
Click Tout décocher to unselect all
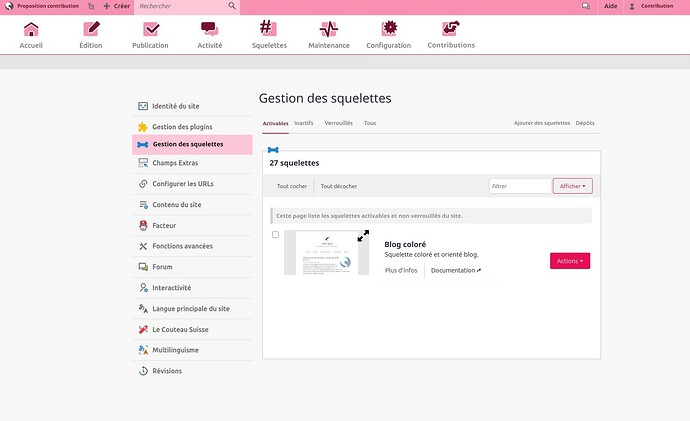click(339, 186)
